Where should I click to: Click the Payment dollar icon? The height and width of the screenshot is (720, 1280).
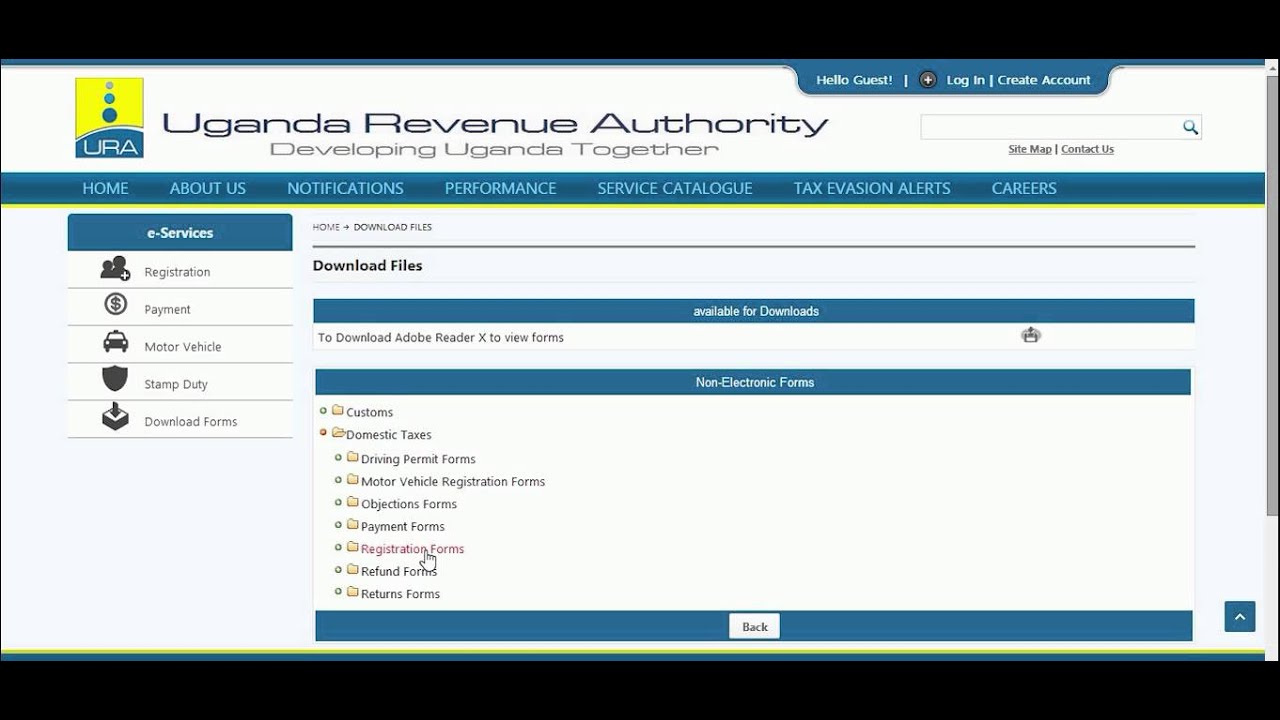(115, 305)
